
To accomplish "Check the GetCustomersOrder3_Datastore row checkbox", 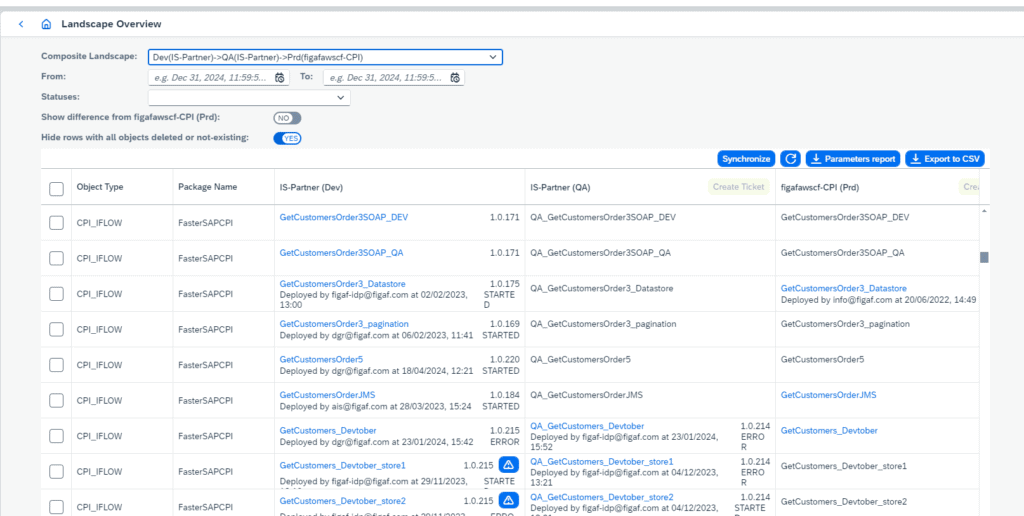I will coord(57,294).
